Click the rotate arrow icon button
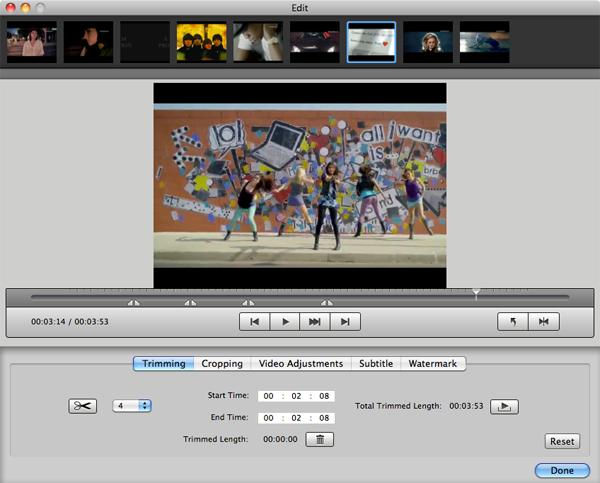The width and height of the screenshot is (600, 483). (x=513, y=321)
